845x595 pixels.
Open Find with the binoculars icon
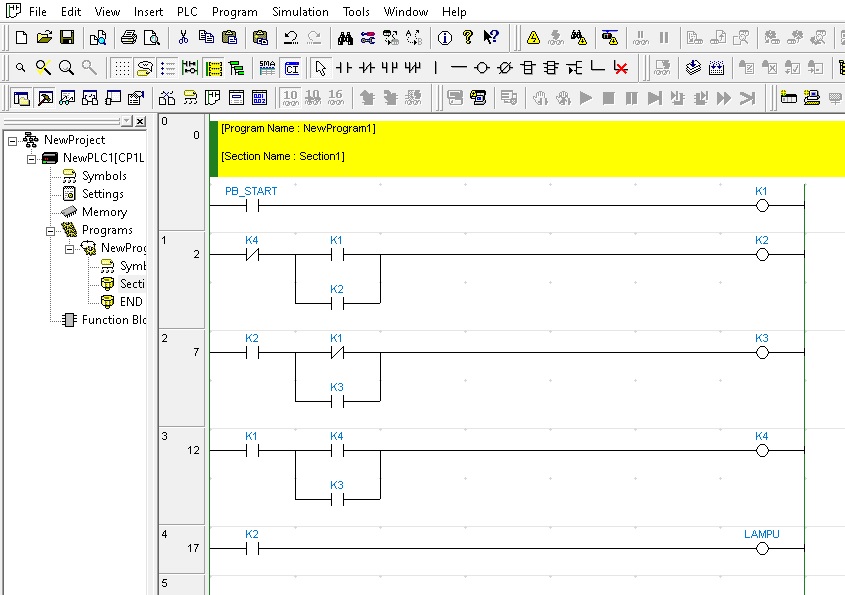[345, 38]
